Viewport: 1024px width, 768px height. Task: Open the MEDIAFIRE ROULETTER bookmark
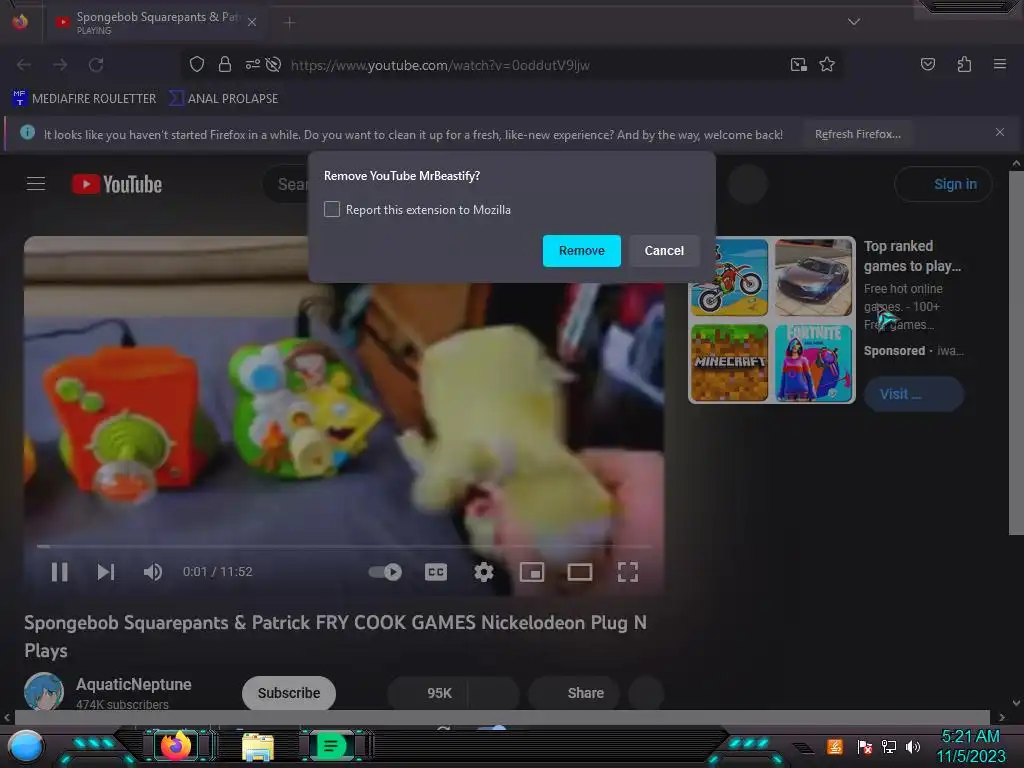coord(84,99)
